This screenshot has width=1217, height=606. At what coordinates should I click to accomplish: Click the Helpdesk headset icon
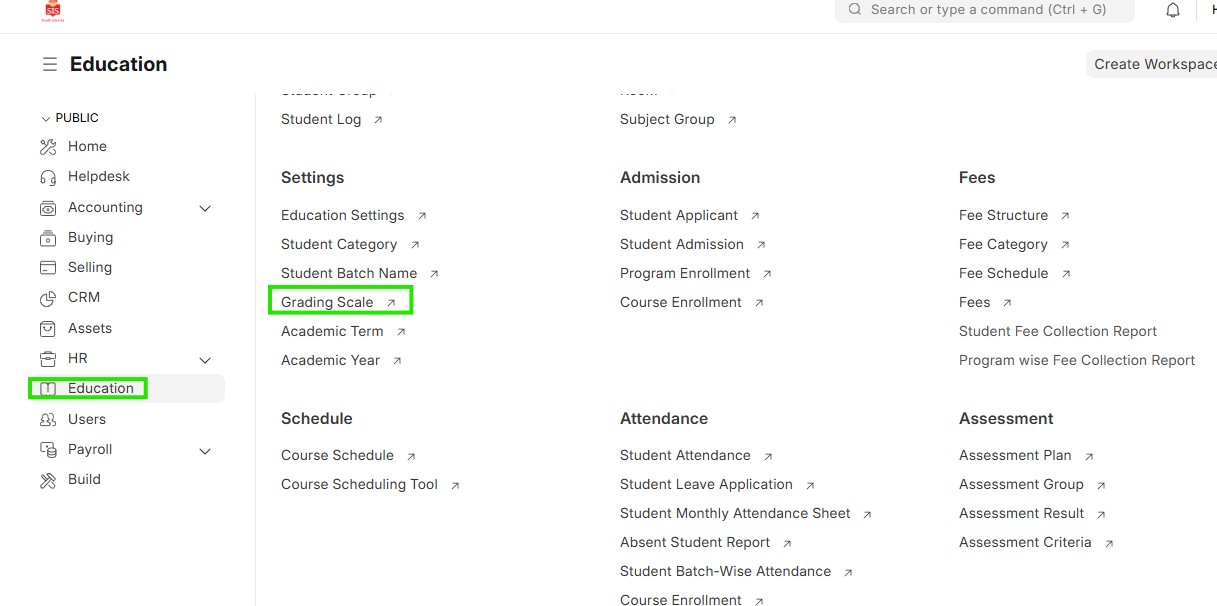[x=48, y=177]
